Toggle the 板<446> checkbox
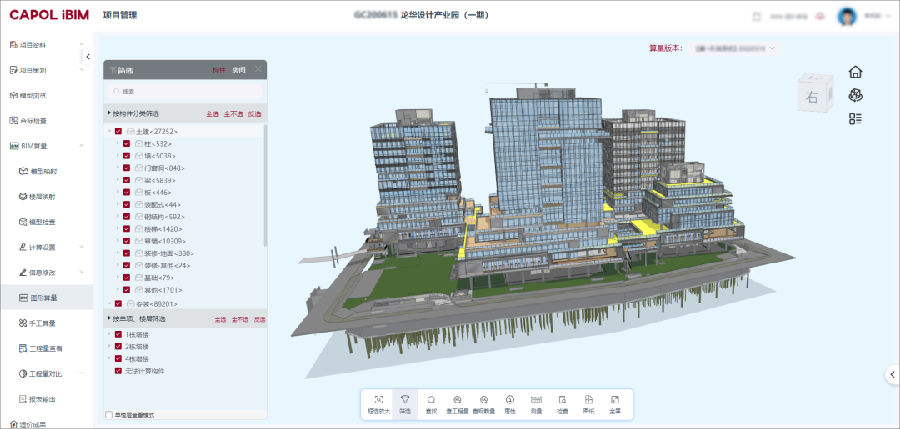The height and width of the screenshot is (429, 900). coord(126,192)
